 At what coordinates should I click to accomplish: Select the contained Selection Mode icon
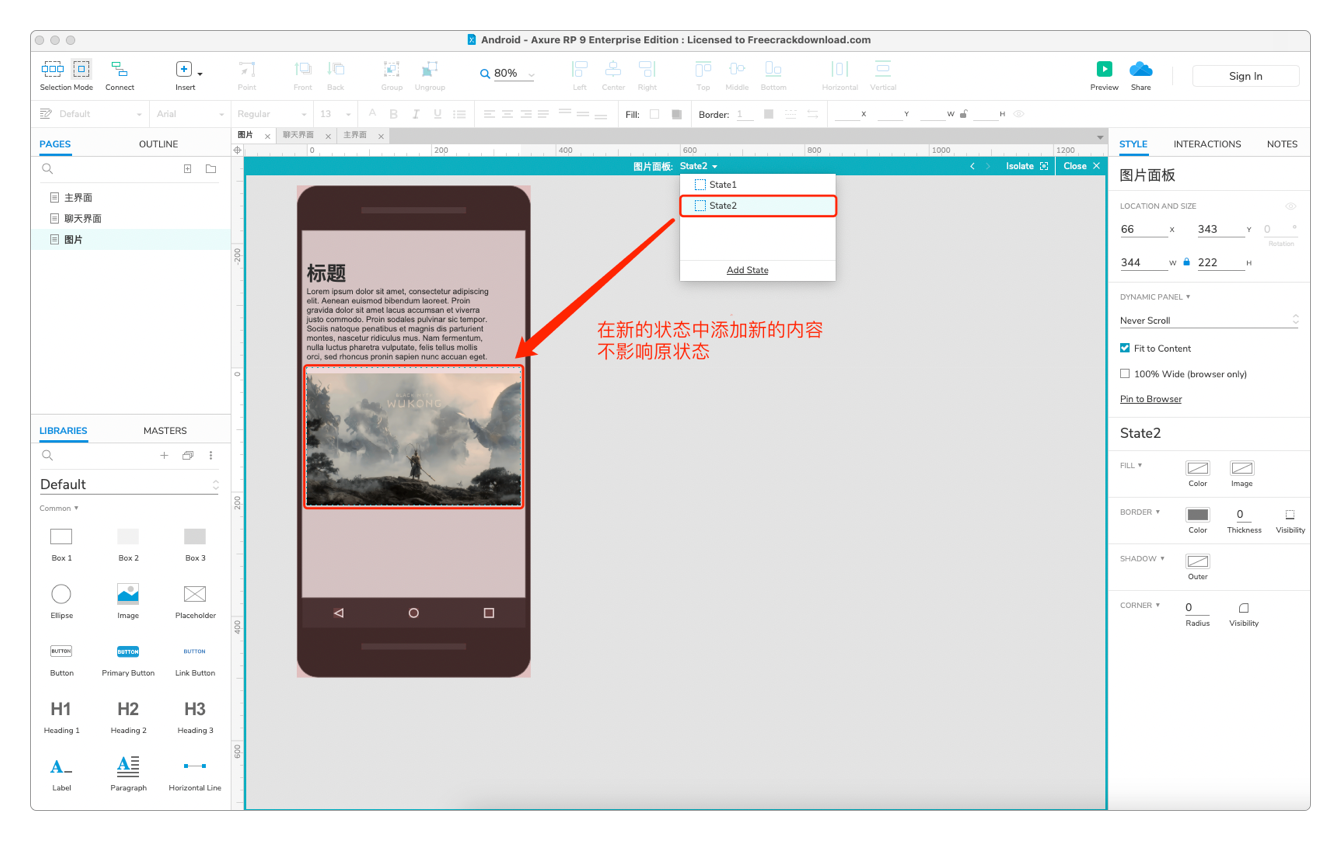82,69
